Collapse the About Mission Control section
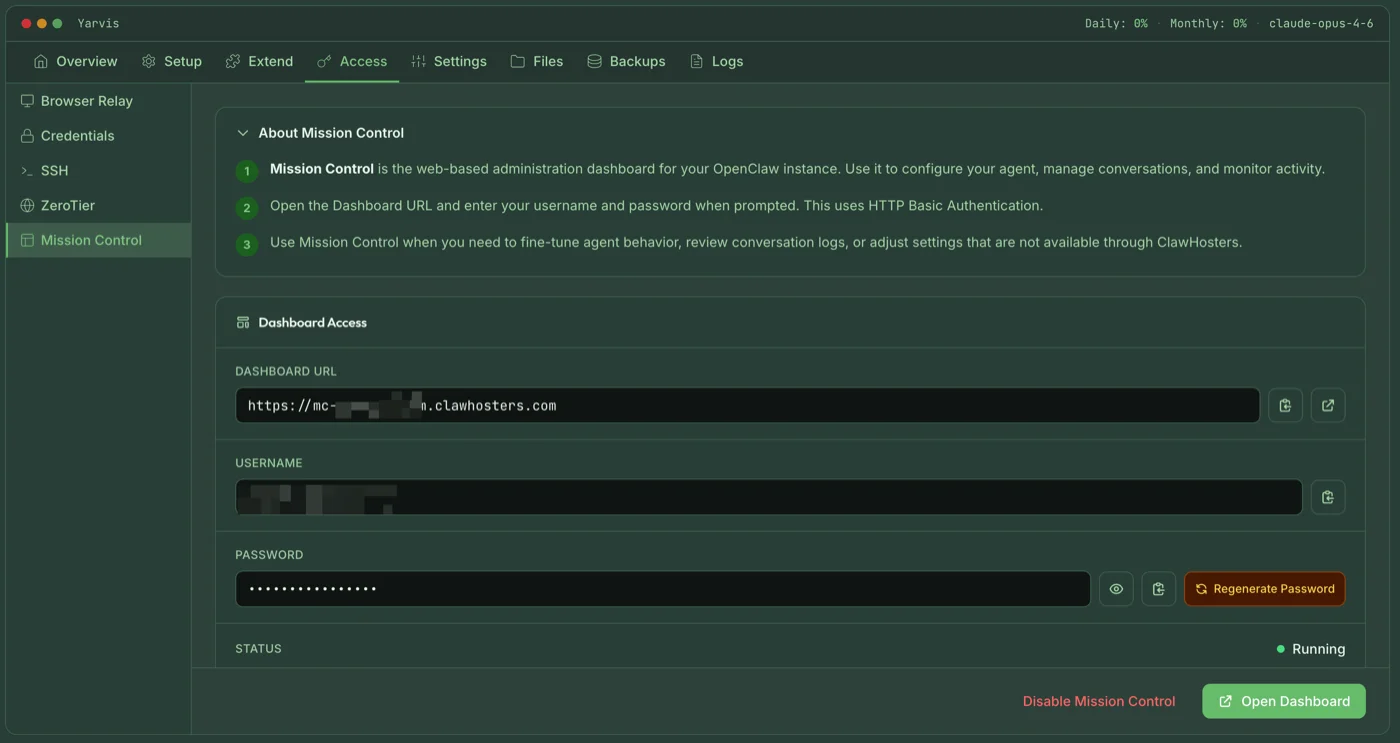 pos(242,132)
